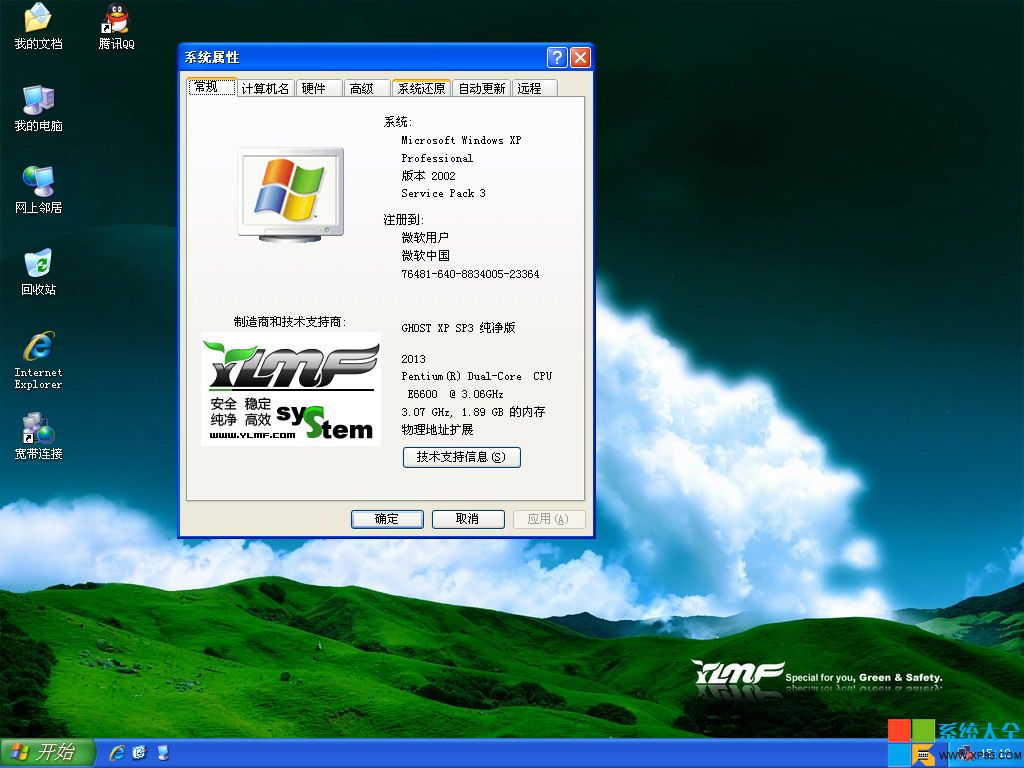Screen dimensions: 1024x768
Task: Click the second quick launch icon in taskbar
Action: 140,752
